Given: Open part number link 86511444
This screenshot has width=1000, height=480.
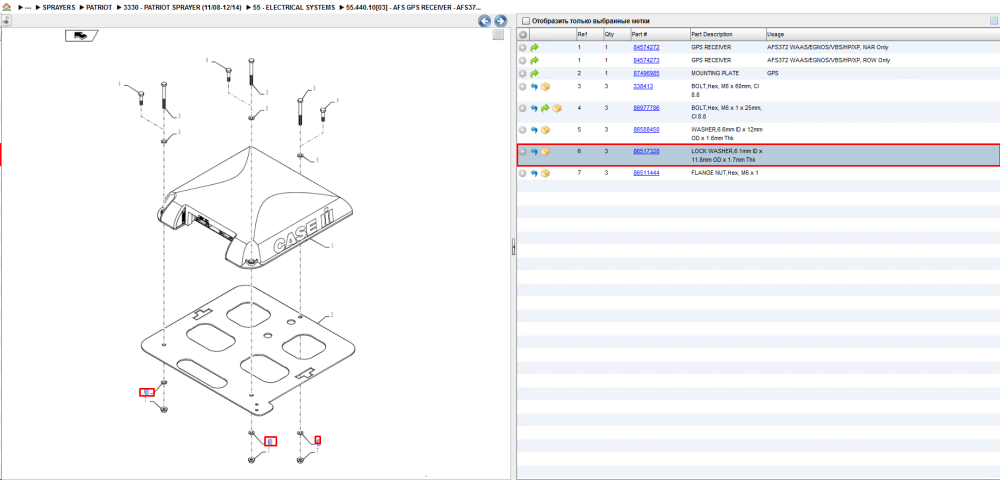Looking at the screenshot, I should [x=646, y=173].
